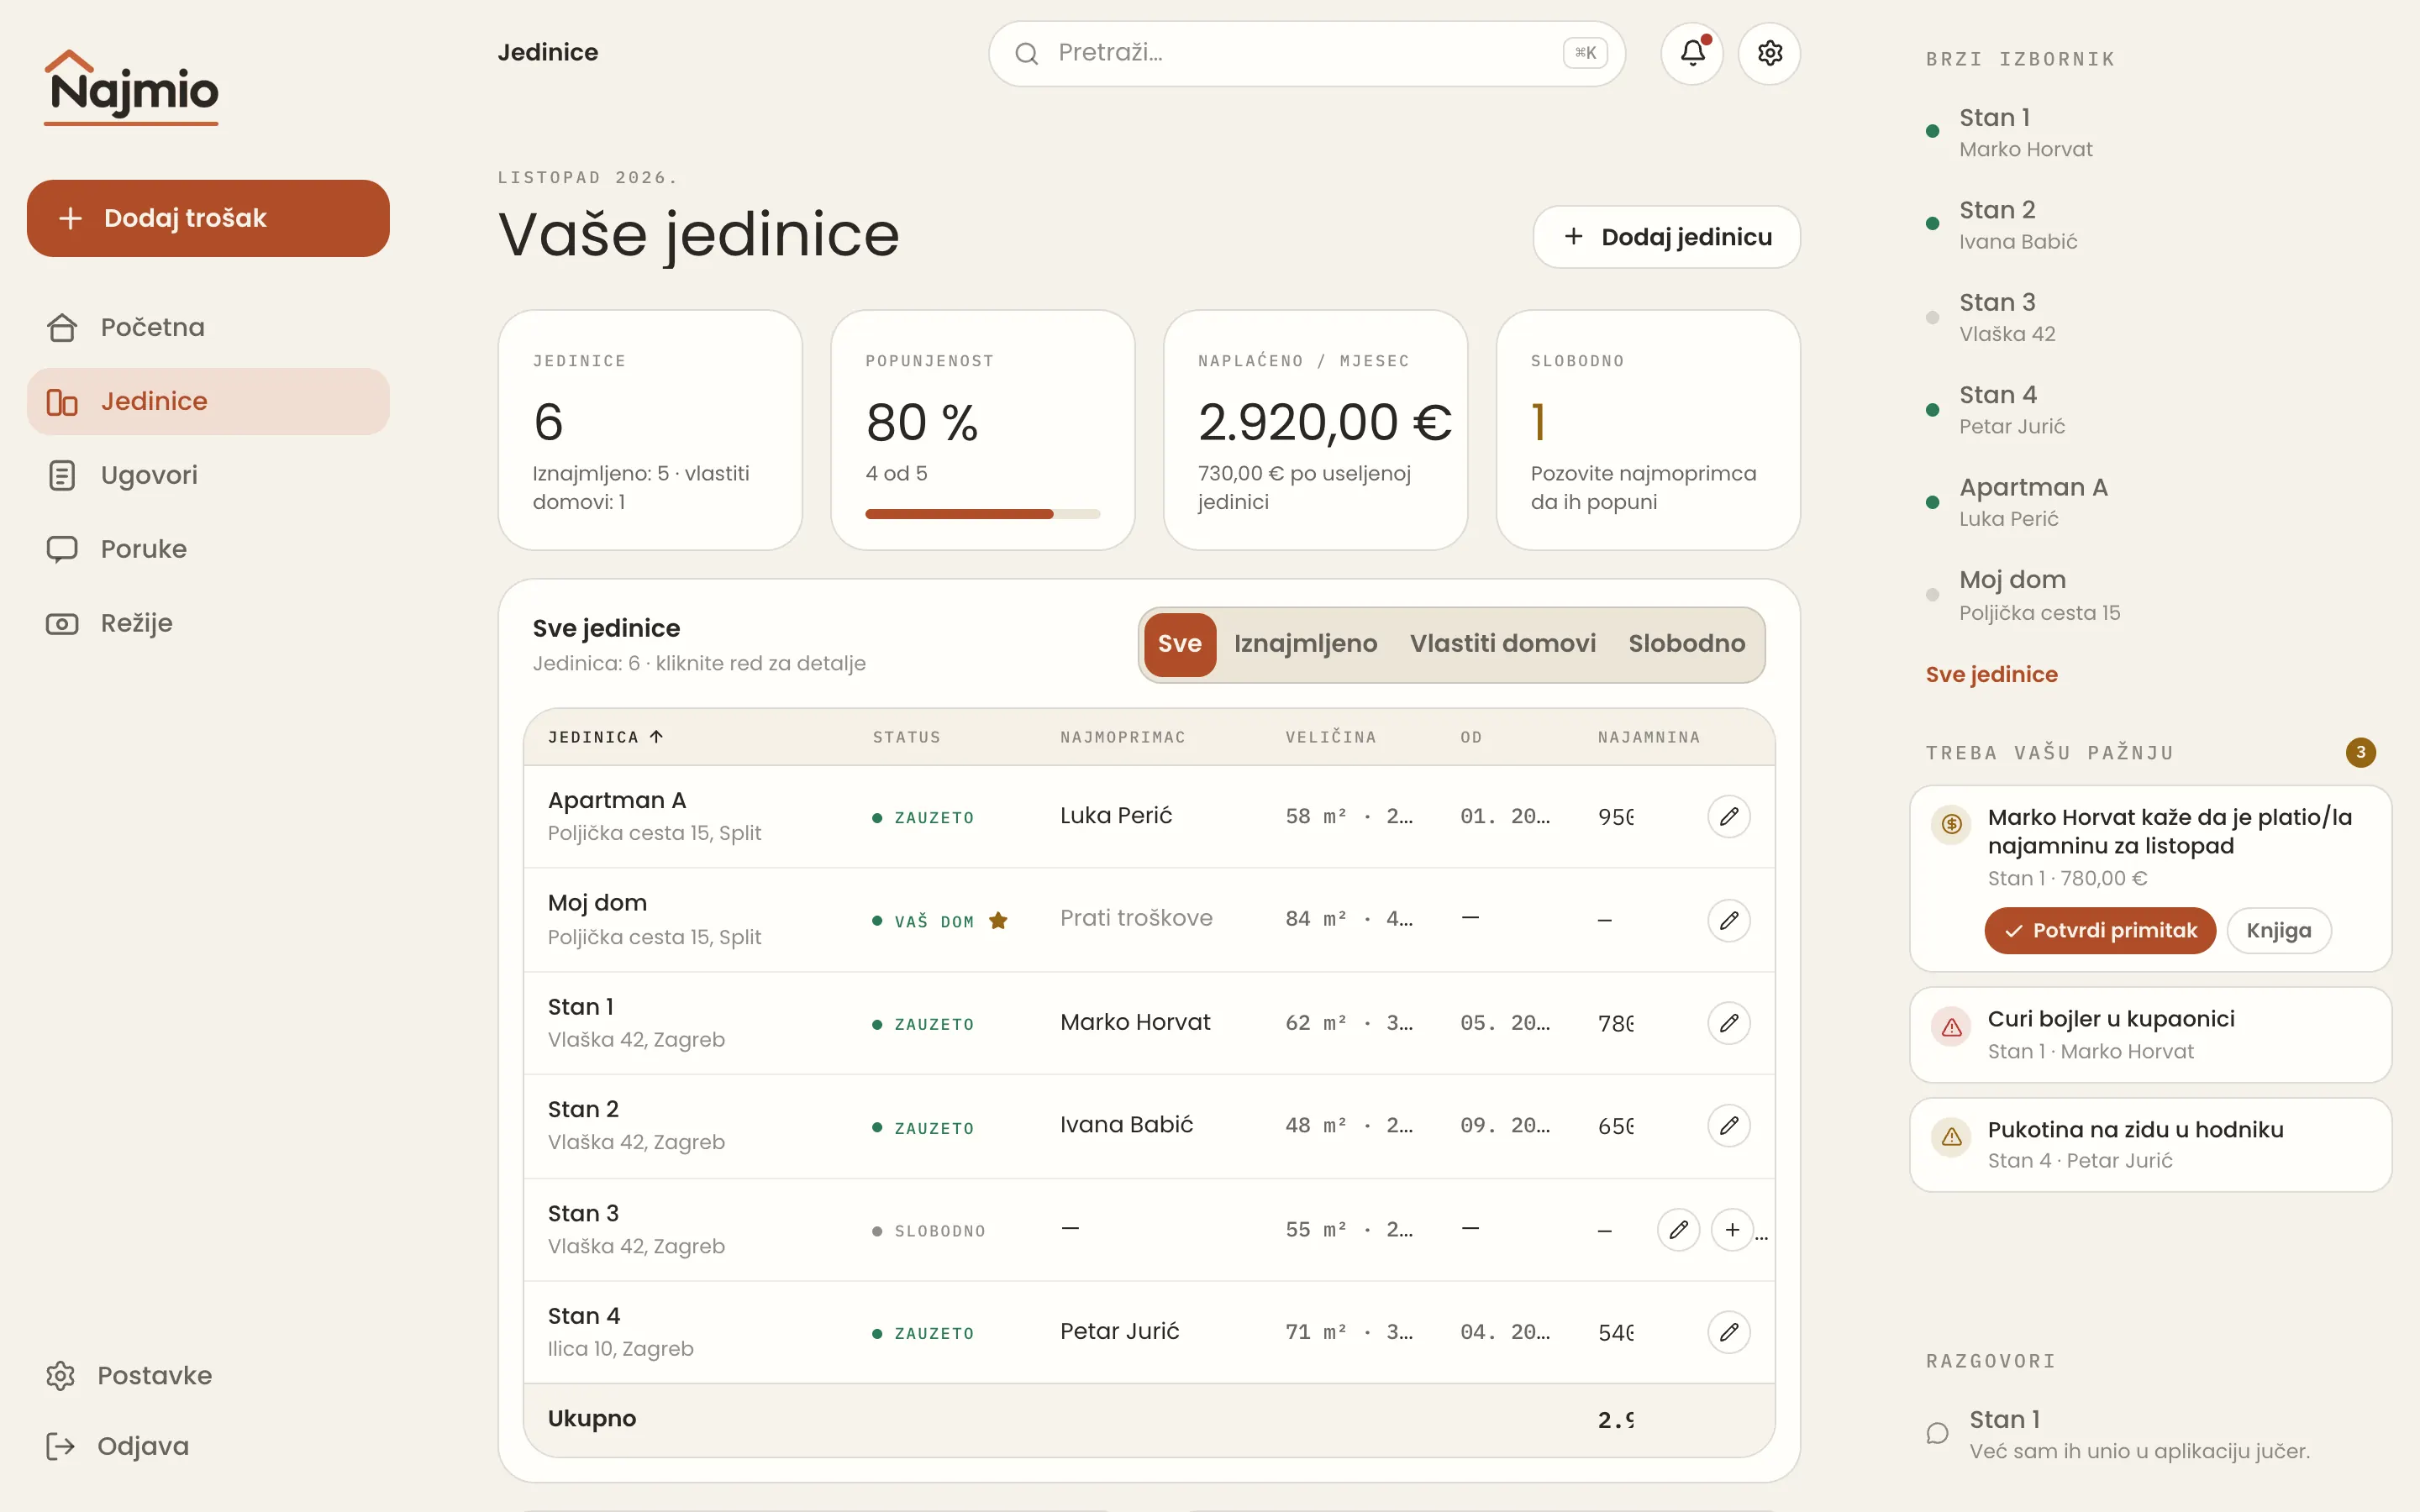Switch to Vlastiti domovi tab

[x=1502, y=644]
